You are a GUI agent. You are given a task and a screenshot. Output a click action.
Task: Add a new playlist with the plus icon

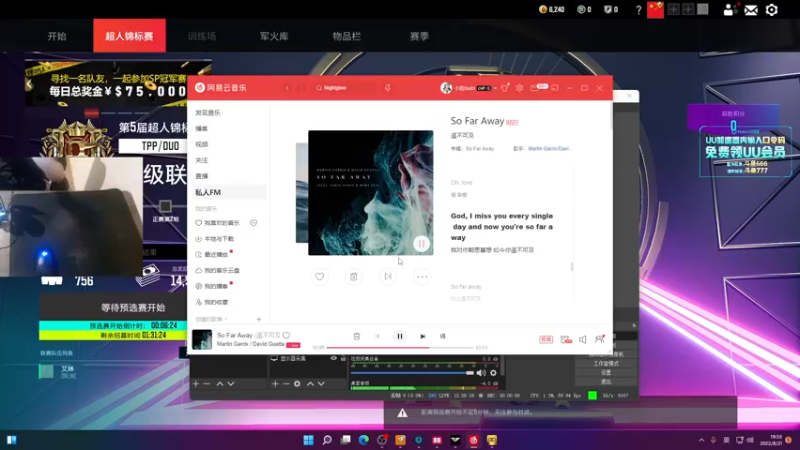pyautogui.click(x=259, y=319)
